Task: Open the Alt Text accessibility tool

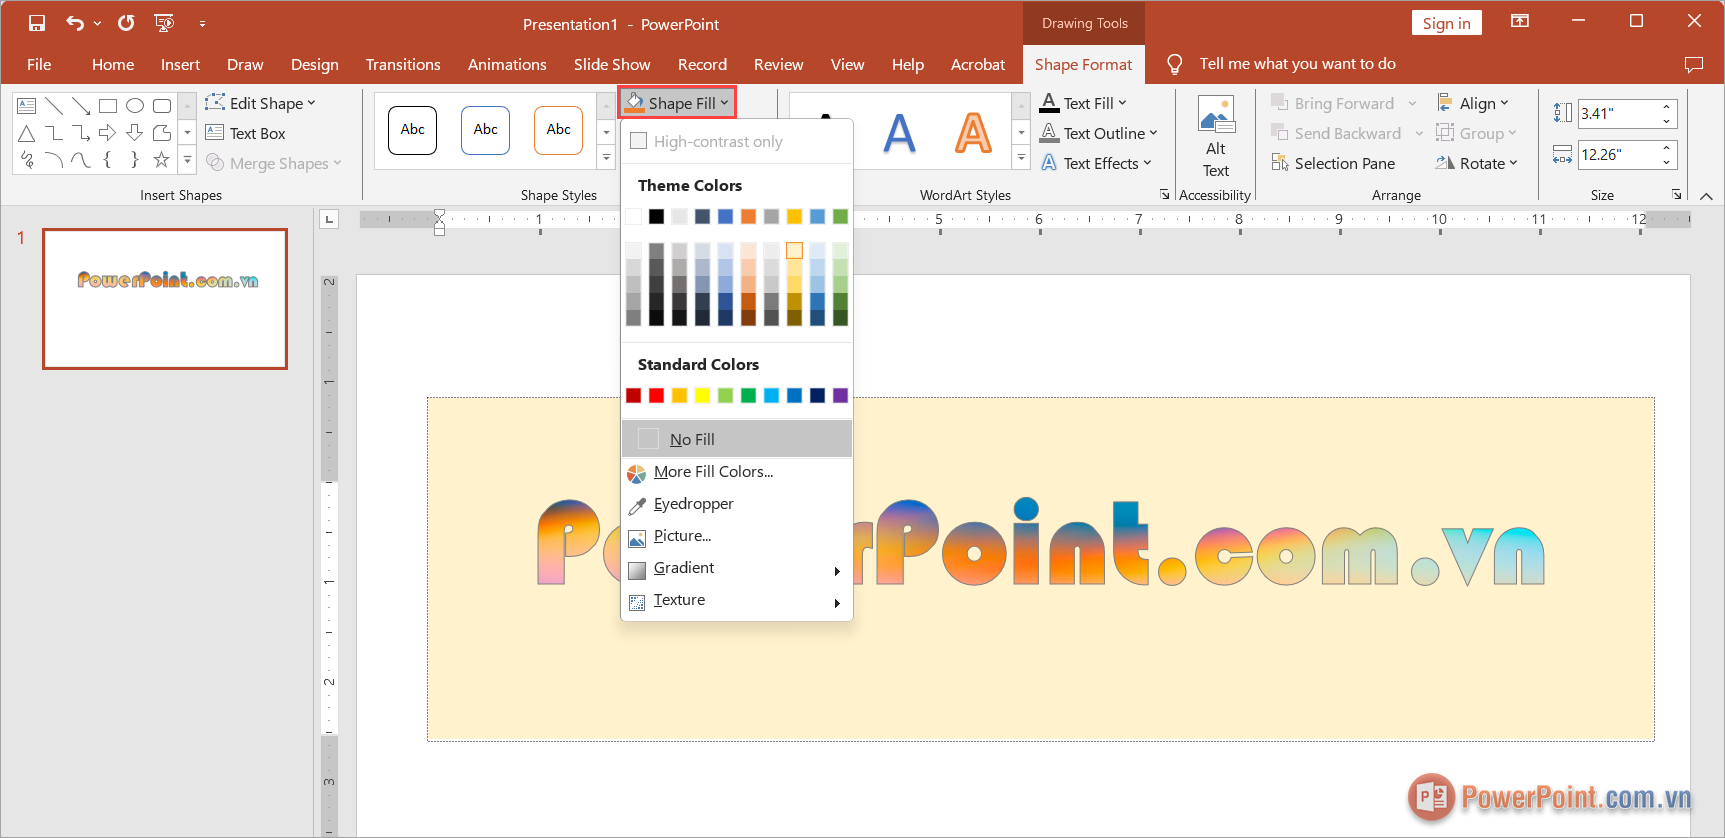Action: (x=1215, y=138)
